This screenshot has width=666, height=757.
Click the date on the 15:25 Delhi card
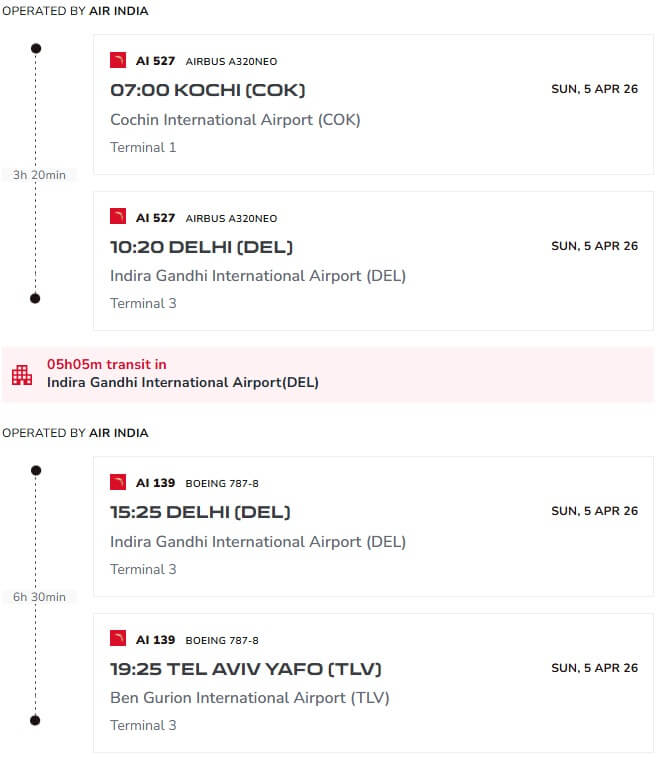[594, 511]
